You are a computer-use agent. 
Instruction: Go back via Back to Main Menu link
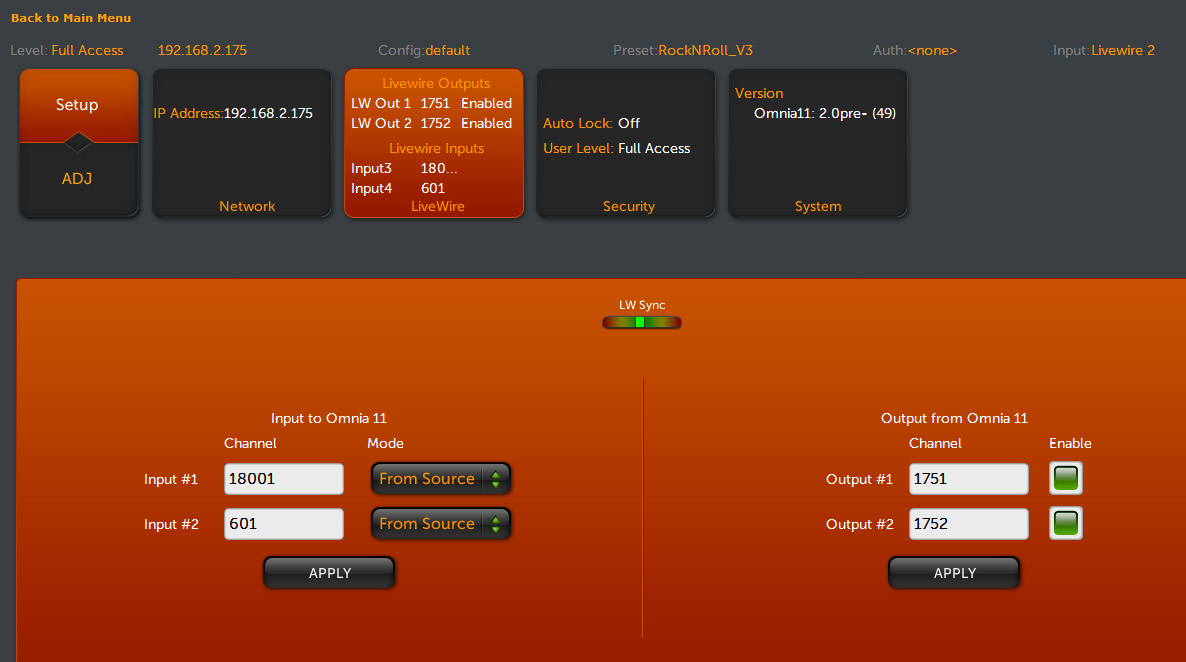[x=71, y=18]
